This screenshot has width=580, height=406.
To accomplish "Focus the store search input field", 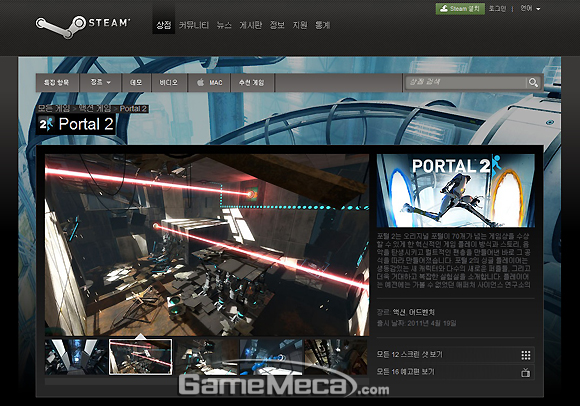I will coord(466,82).
